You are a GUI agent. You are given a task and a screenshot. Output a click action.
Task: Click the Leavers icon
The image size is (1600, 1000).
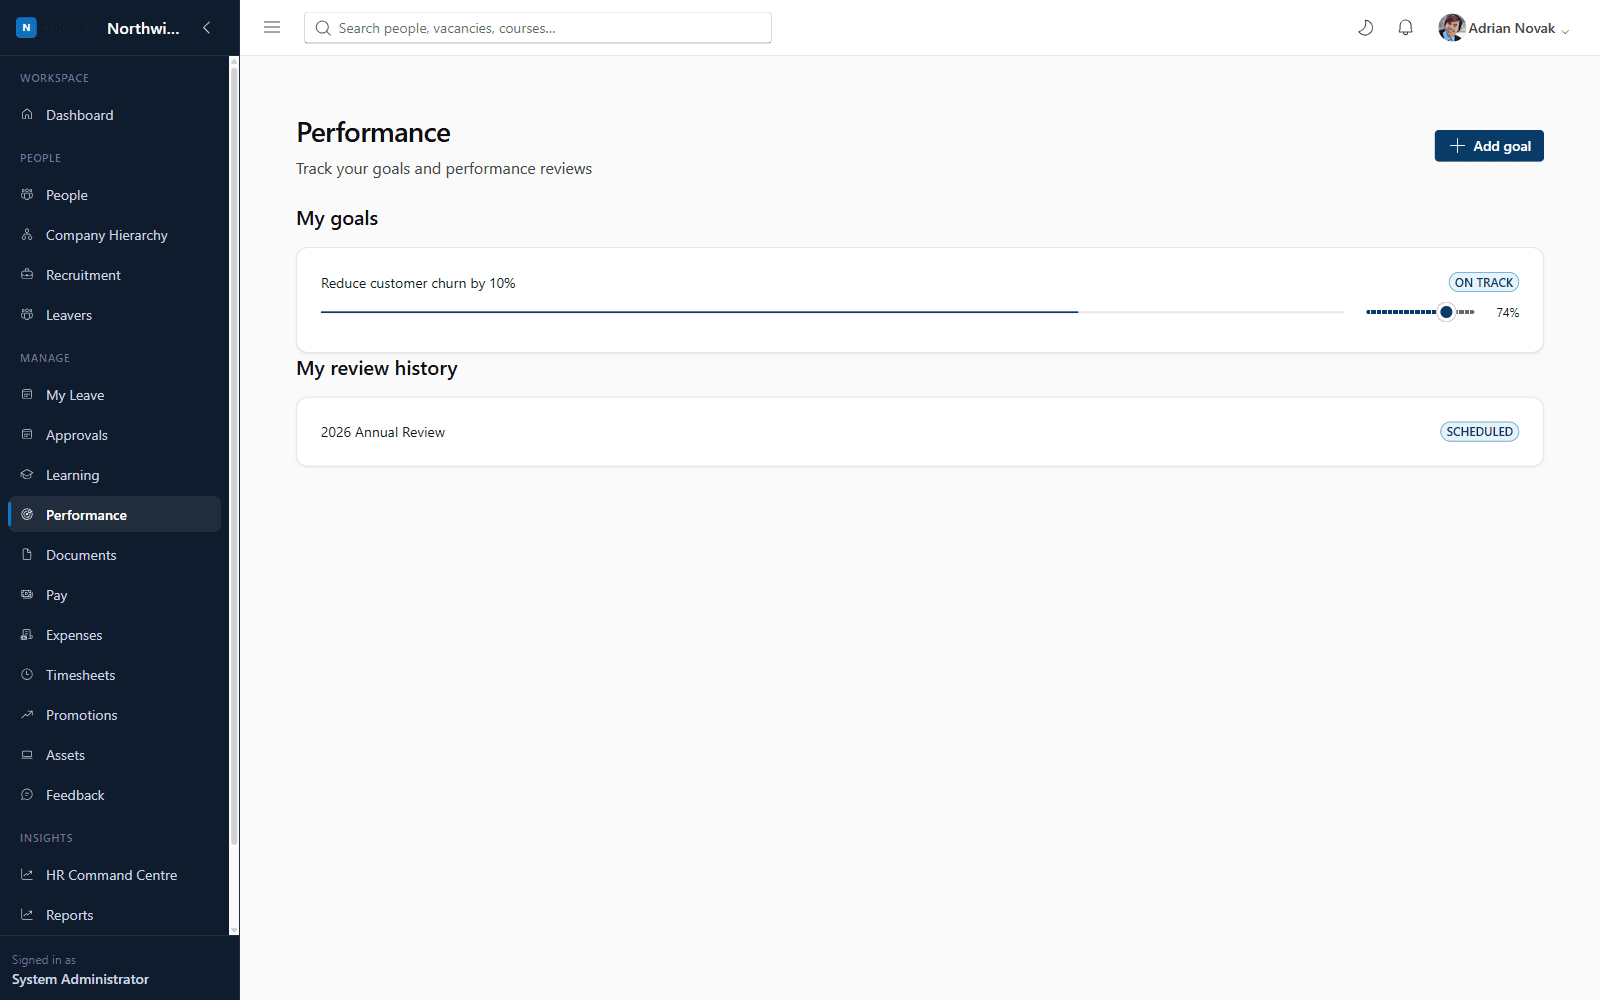[x=27, y=315]
